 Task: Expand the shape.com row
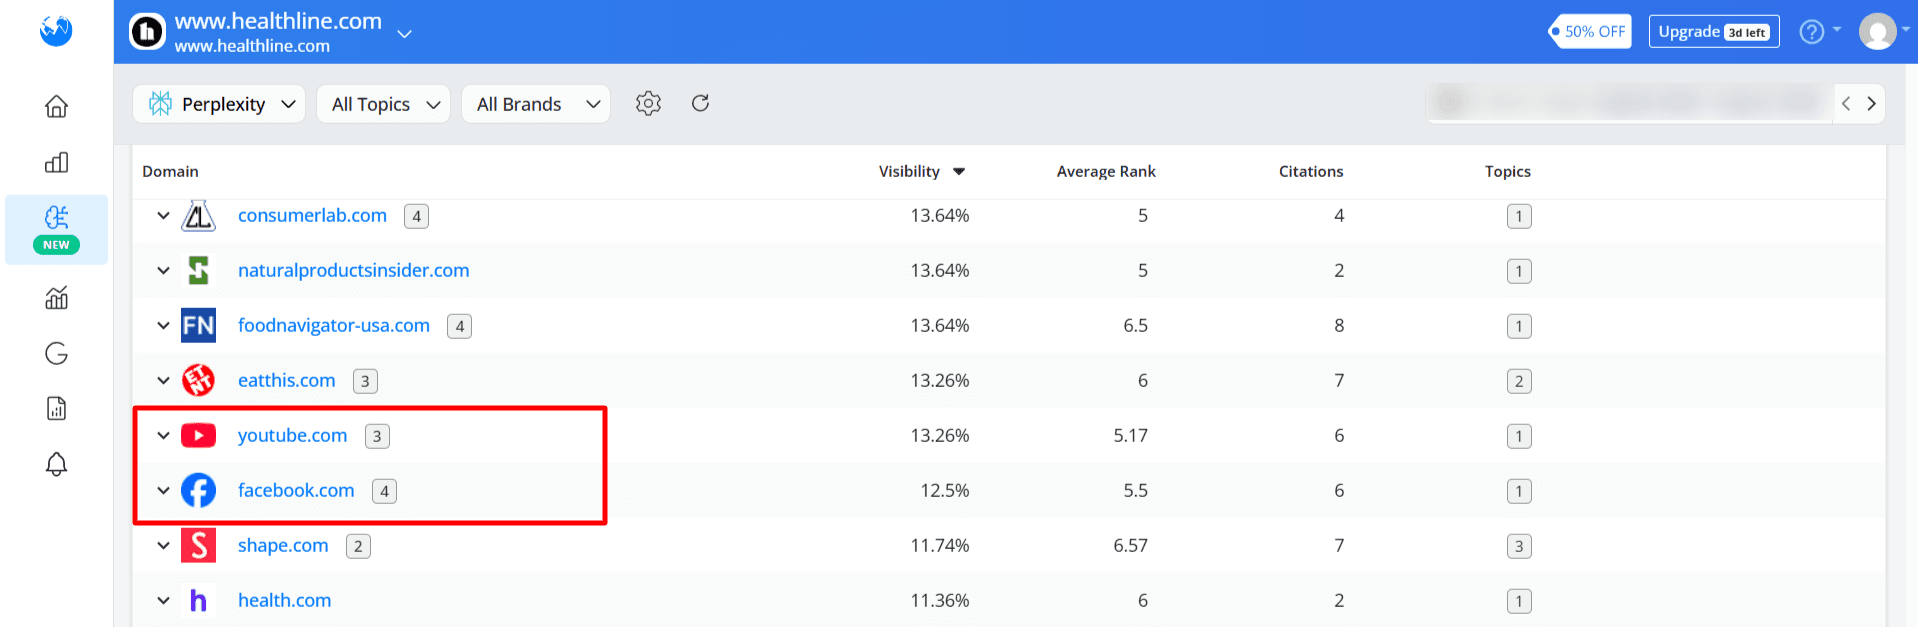pyautogui.click(x=163, y=545)
